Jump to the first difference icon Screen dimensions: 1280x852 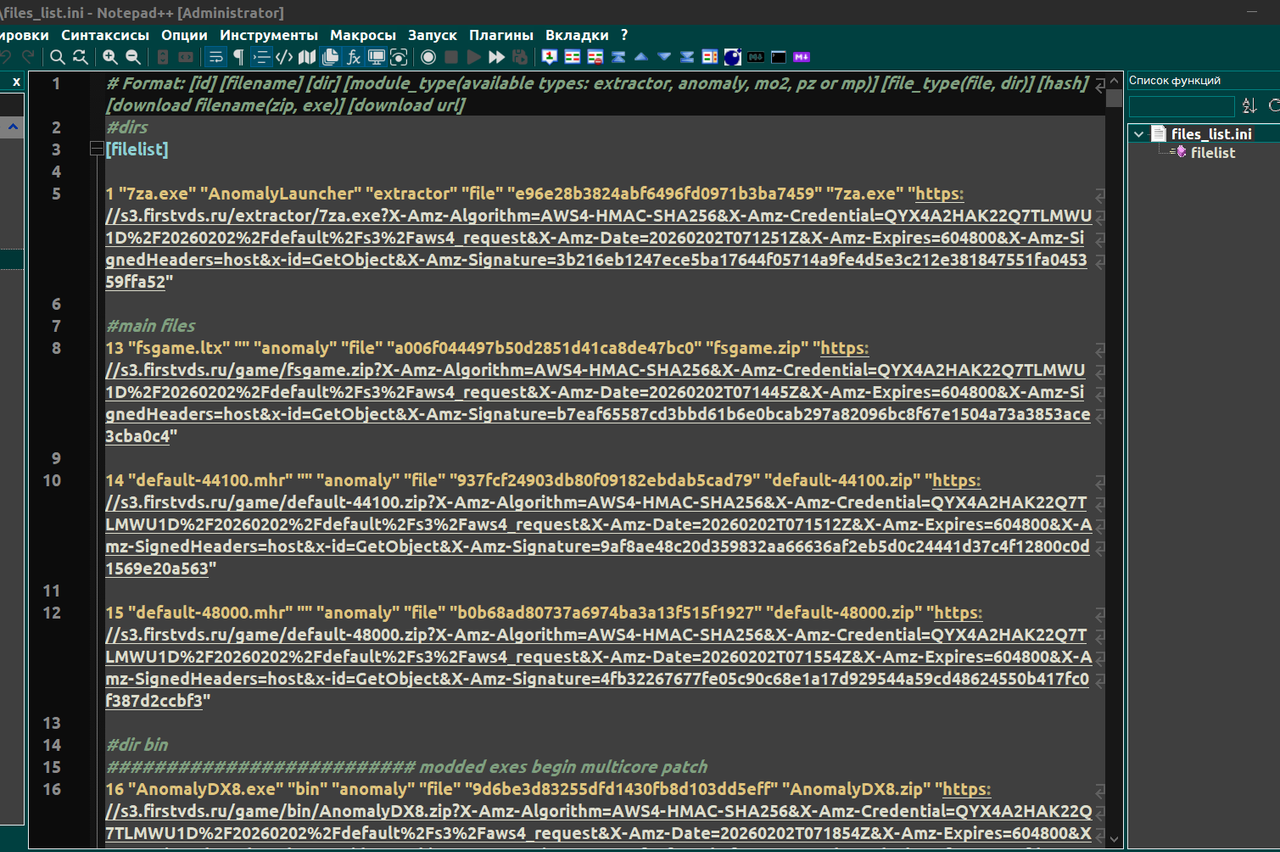coord(618,57)
